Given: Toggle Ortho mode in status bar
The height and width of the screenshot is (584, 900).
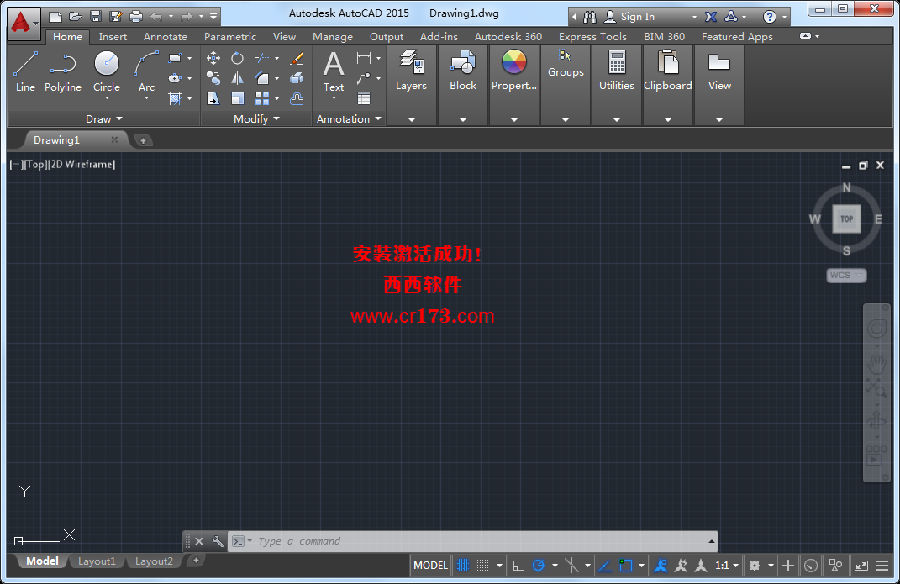Looking at the screenshot, I should [x=518, y=566].
